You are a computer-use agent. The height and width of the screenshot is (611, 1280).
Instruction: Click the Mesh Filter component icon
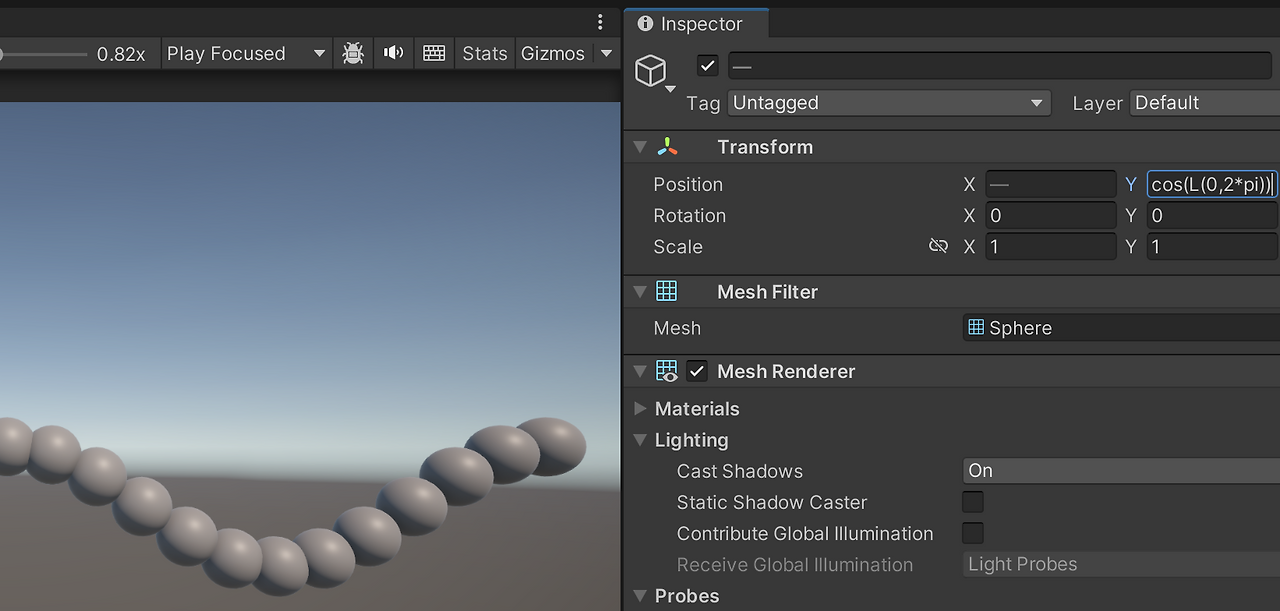(669, 291)
